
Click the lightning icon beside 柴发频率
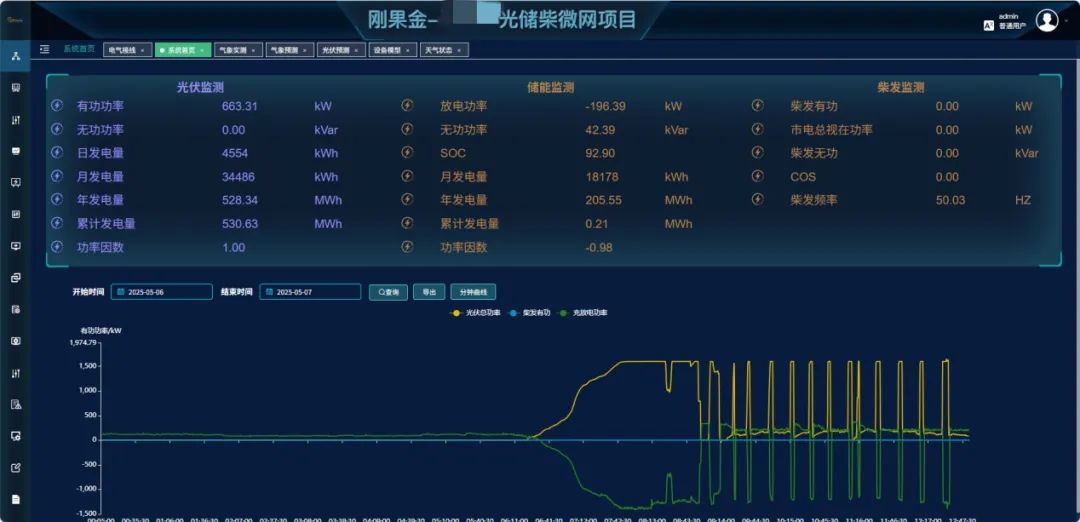pyautogui.click(x=757, y=200)
